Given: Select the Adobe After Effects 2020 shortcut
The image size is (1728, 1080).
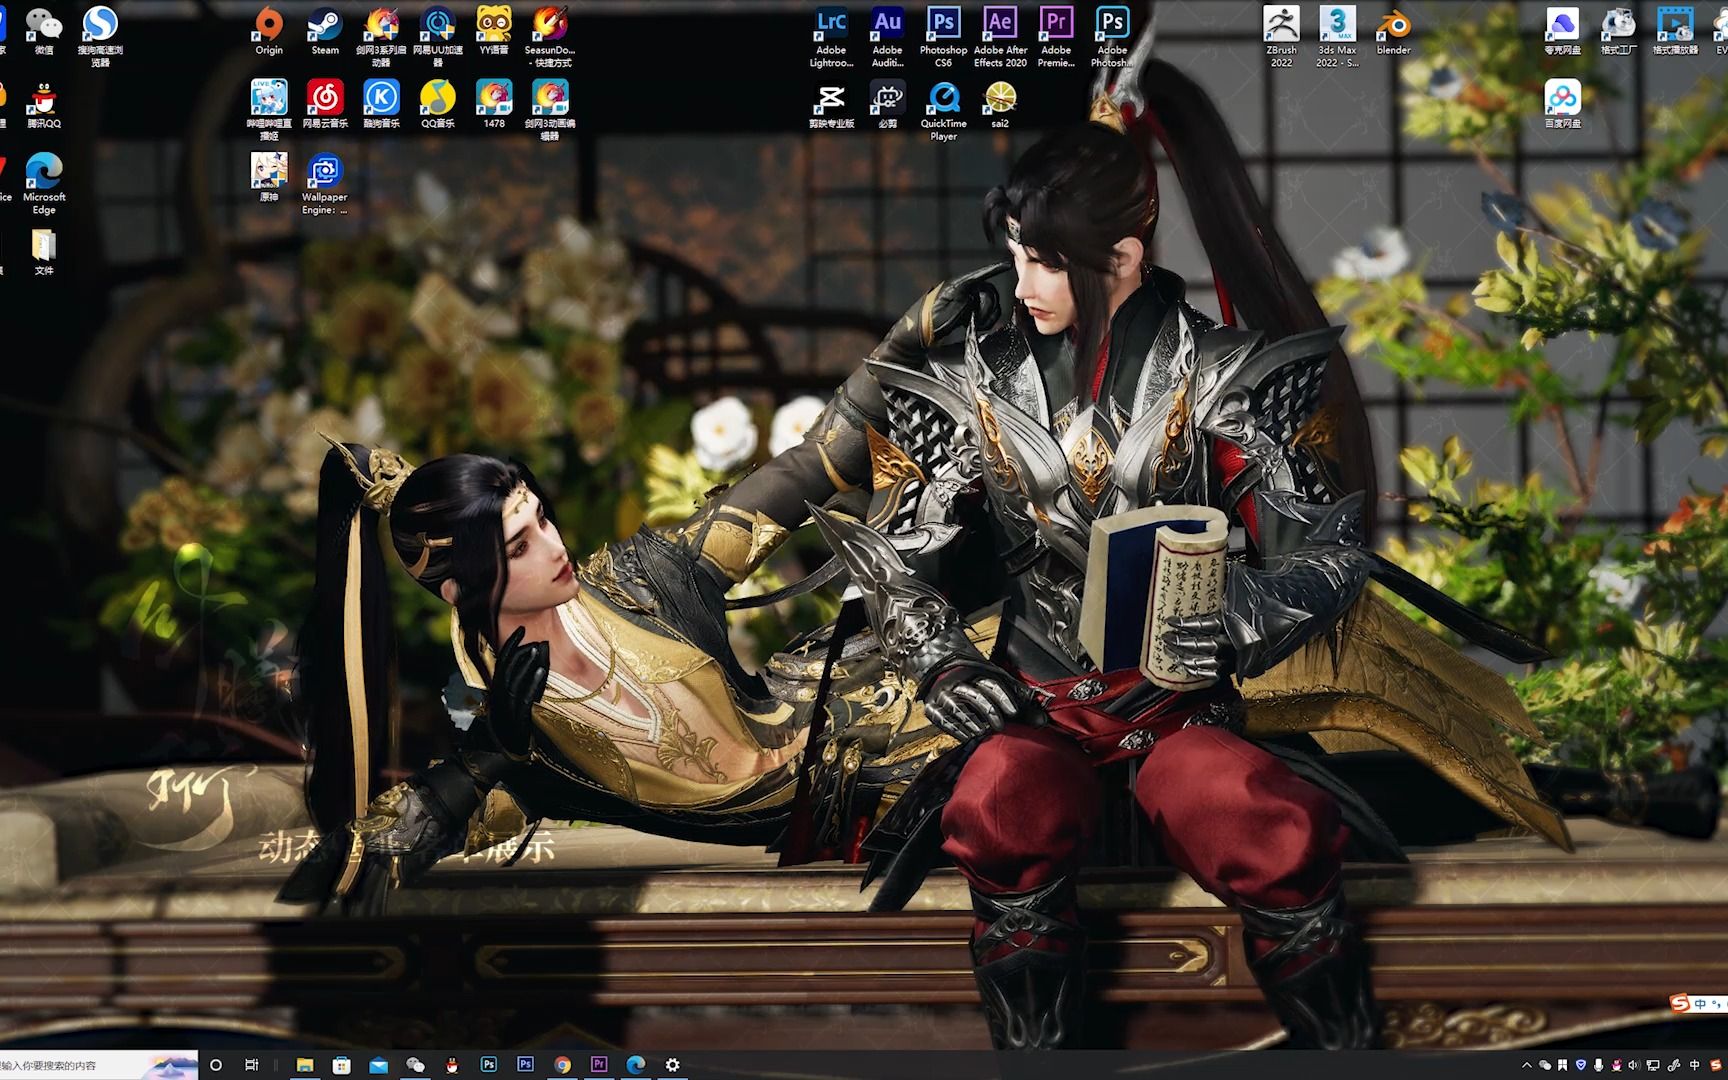Looking at the screenshot, I should point(1000,36).
